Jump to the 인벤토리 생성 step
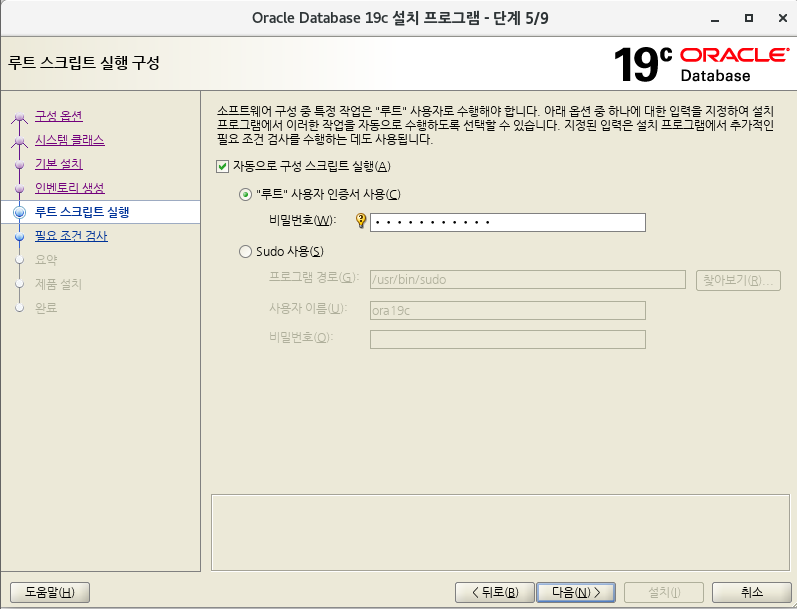 70,188
